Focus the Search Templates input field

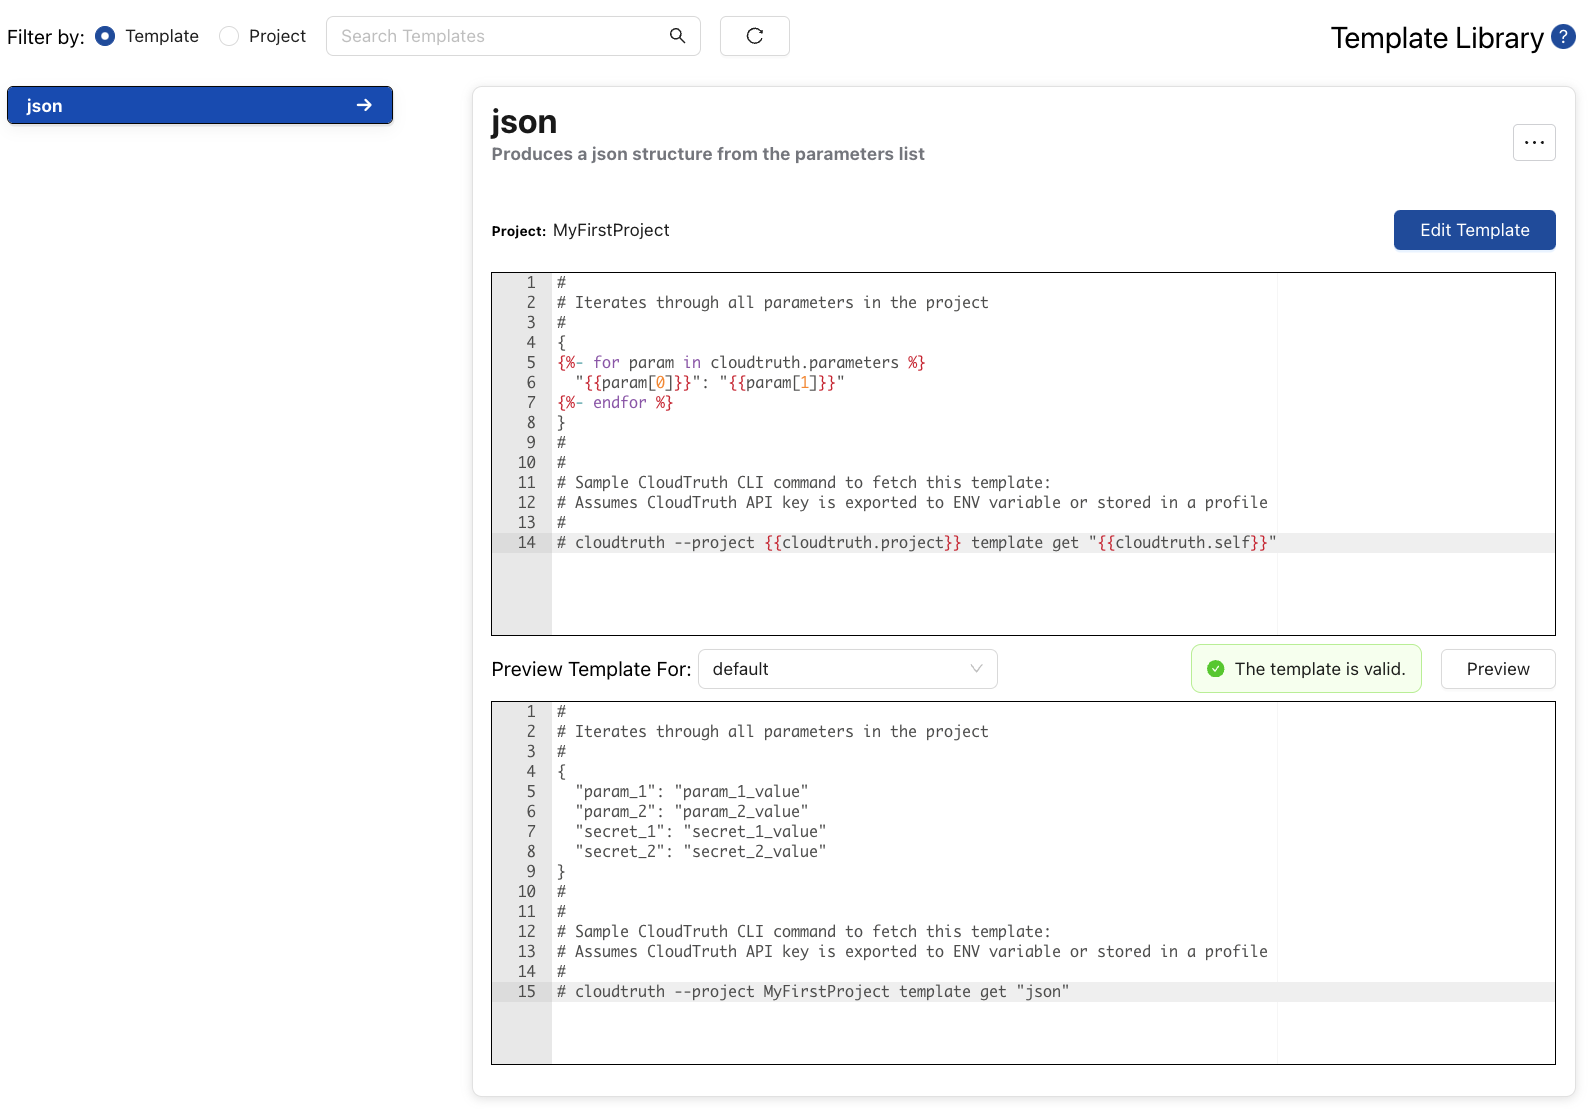[500, 36]
